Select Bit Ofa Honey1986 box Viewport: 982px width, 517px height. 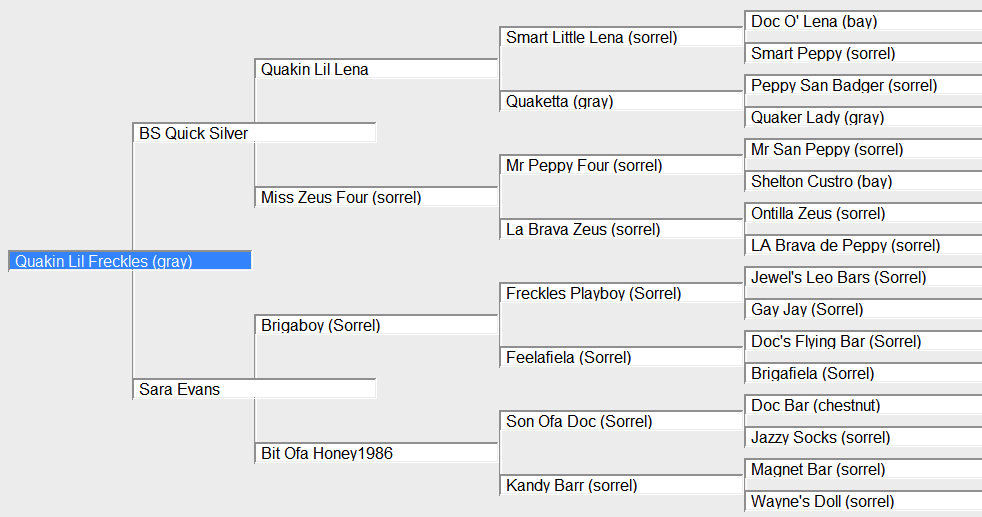click(376, 453)
